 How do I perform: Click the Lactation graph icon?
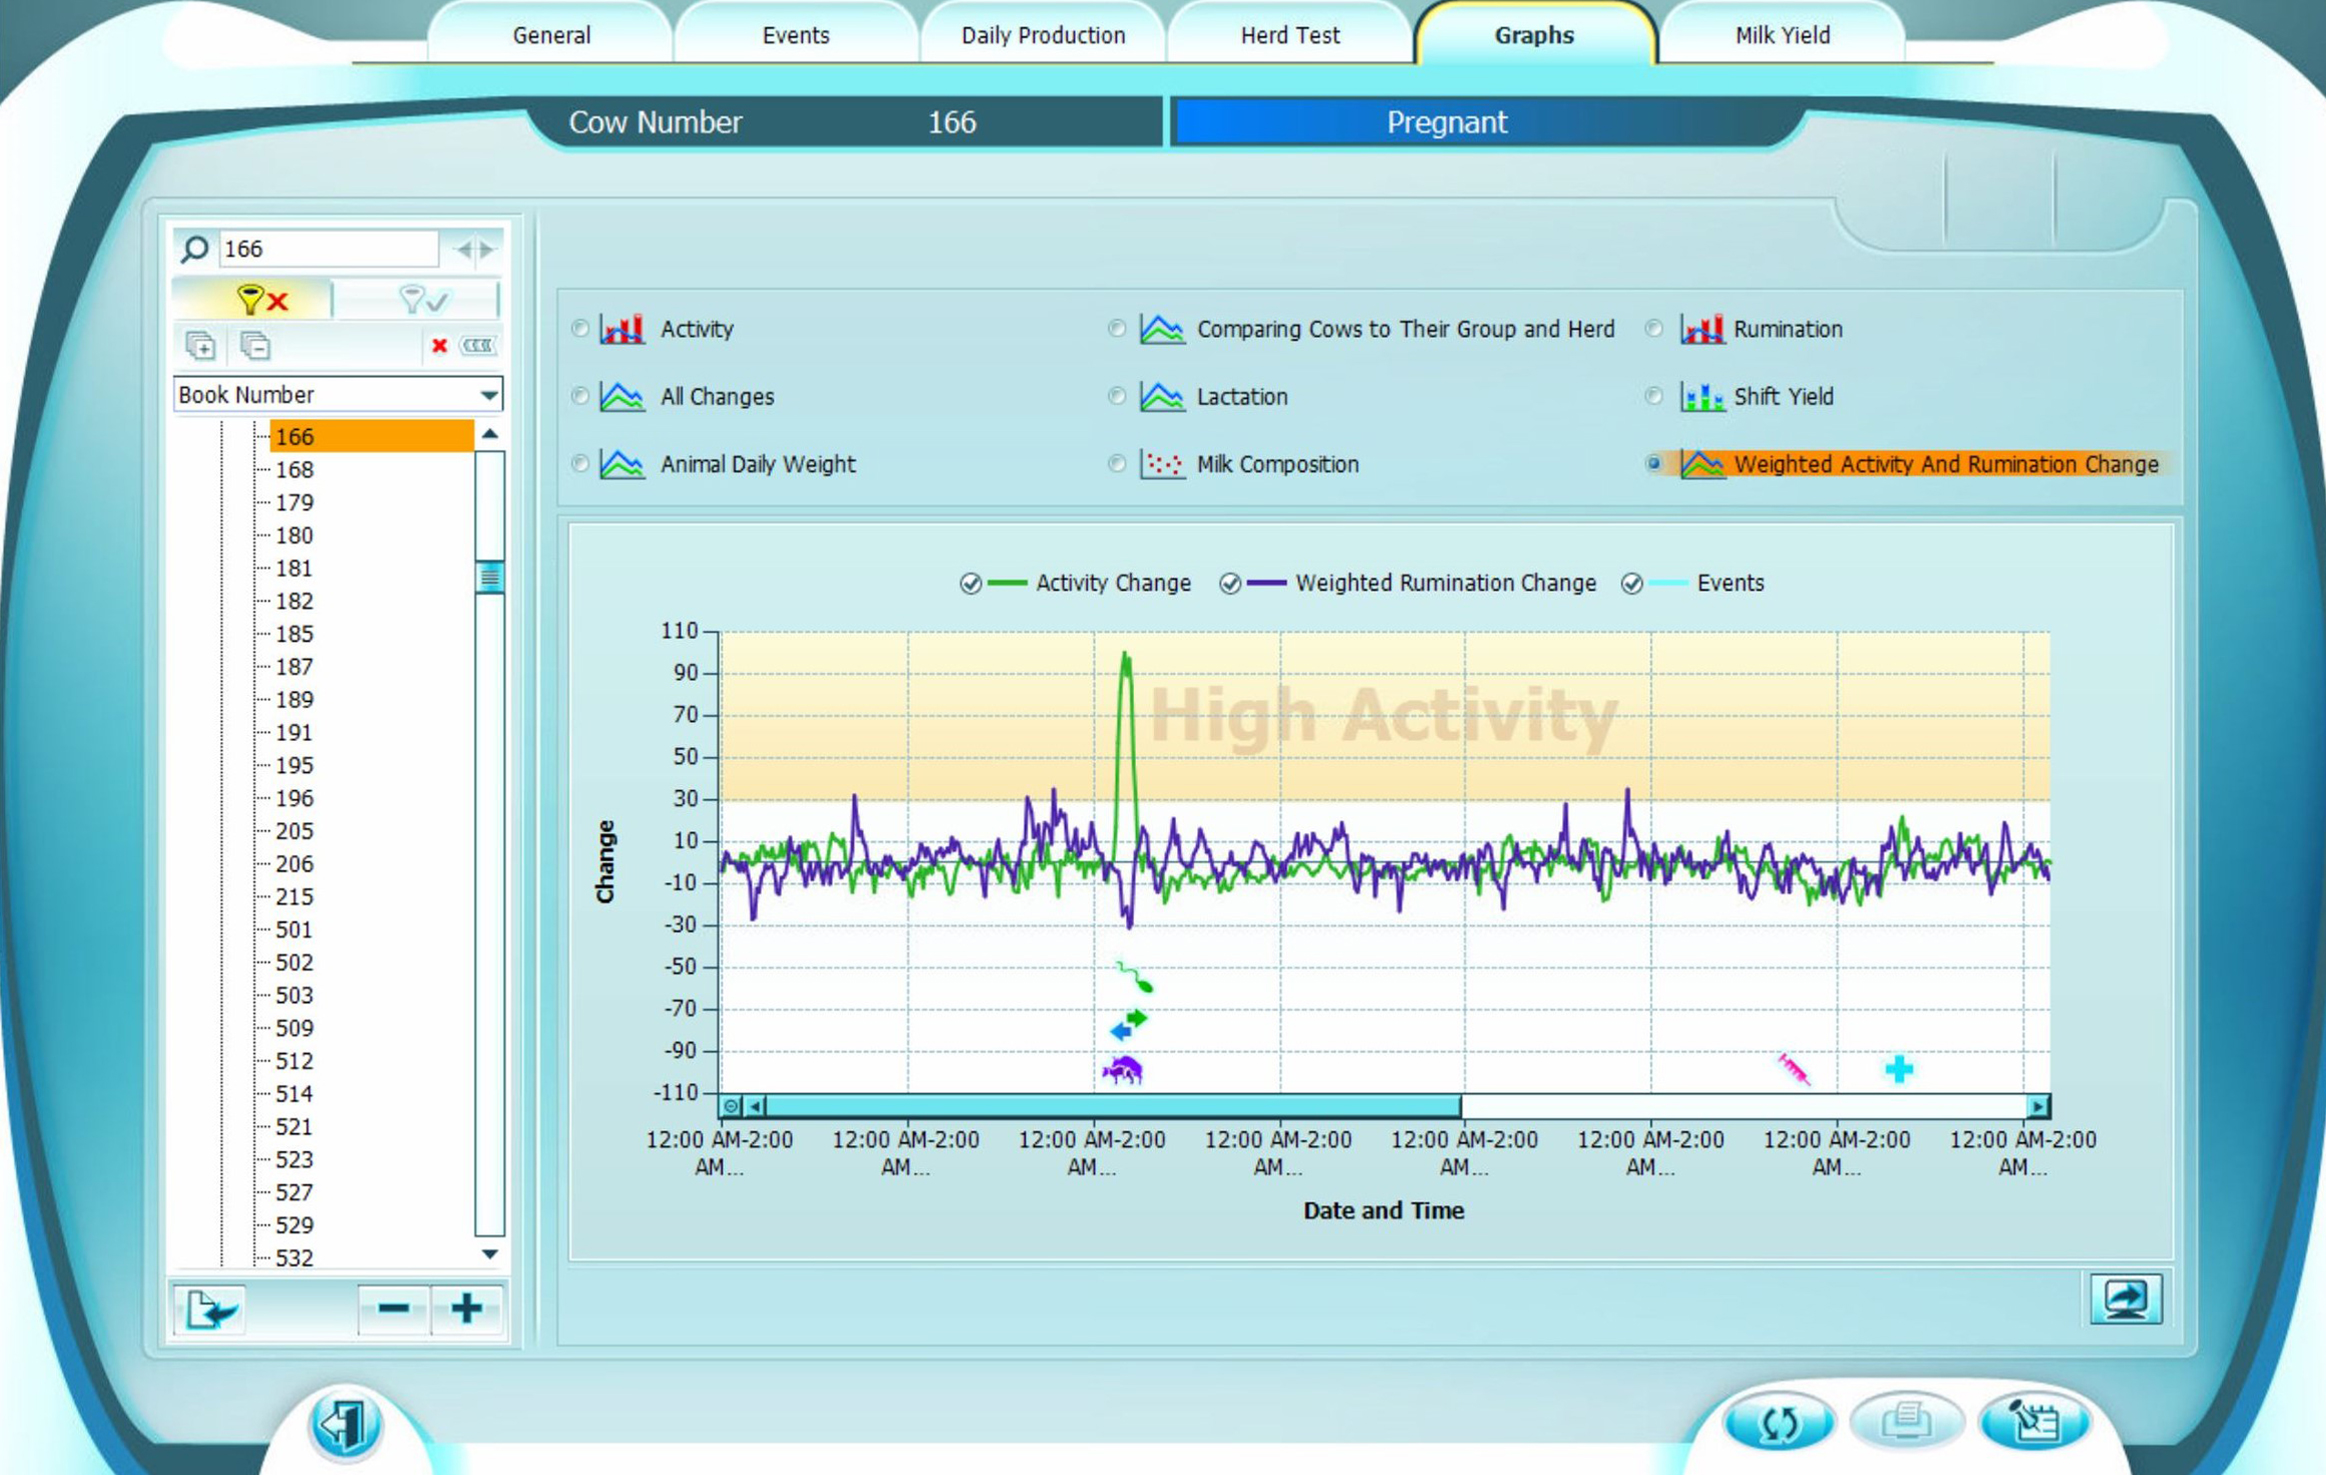tap(1162, 397)
